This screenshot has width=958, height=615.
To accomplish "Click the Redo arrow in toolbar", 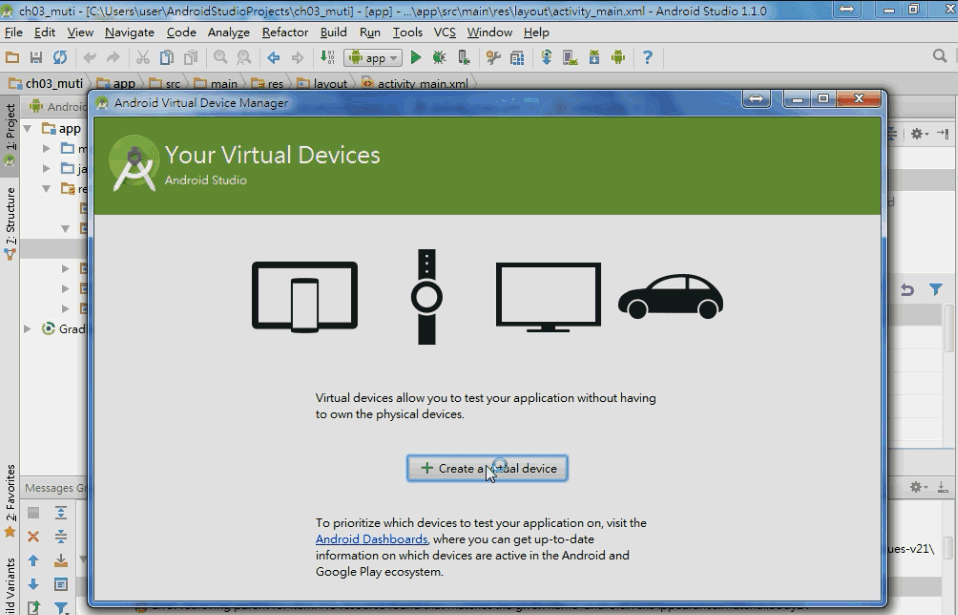I will [x=113, y=57].
